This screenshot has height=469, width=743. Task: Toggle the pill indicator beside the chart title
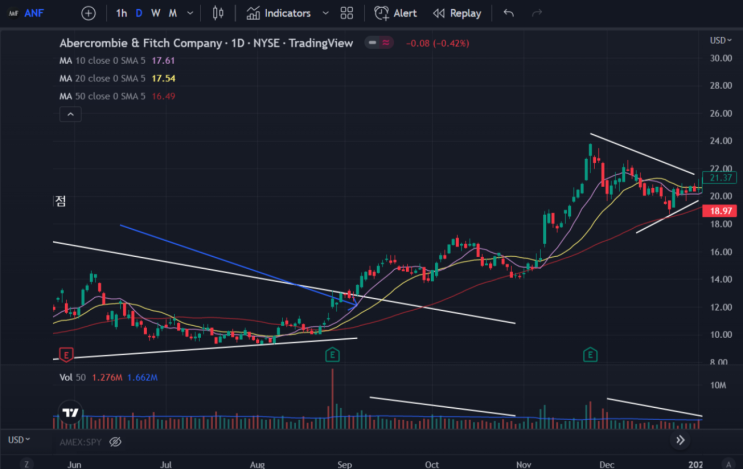tap(379, 43)
